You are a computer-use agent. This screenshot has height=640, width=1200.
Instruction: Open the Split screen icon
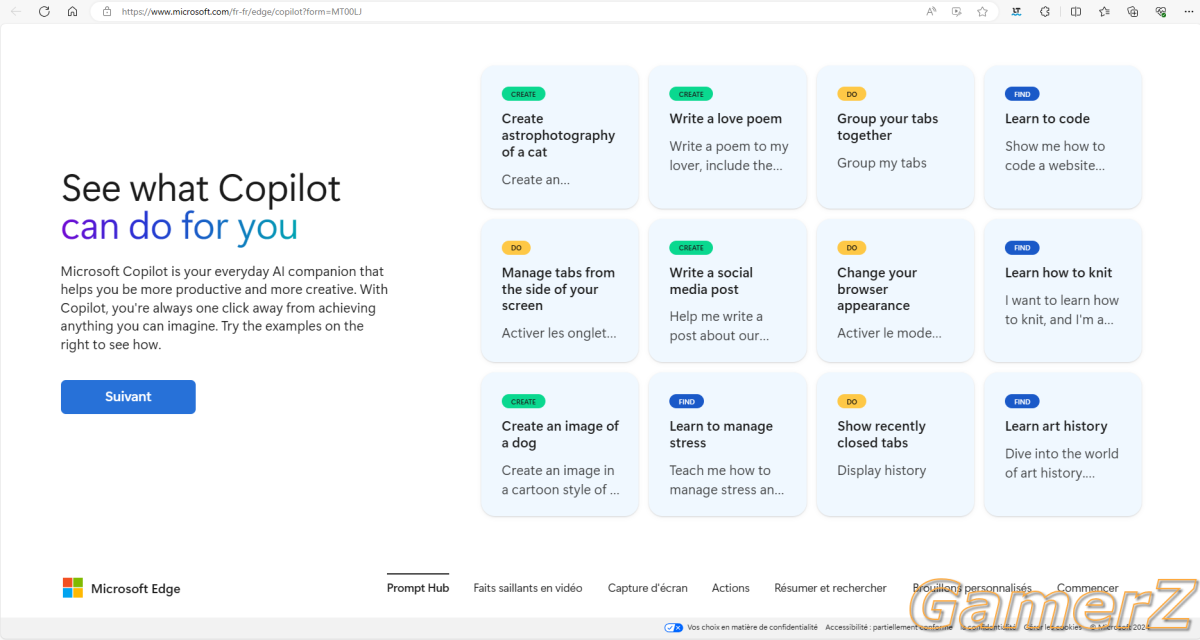point(1075,12)
